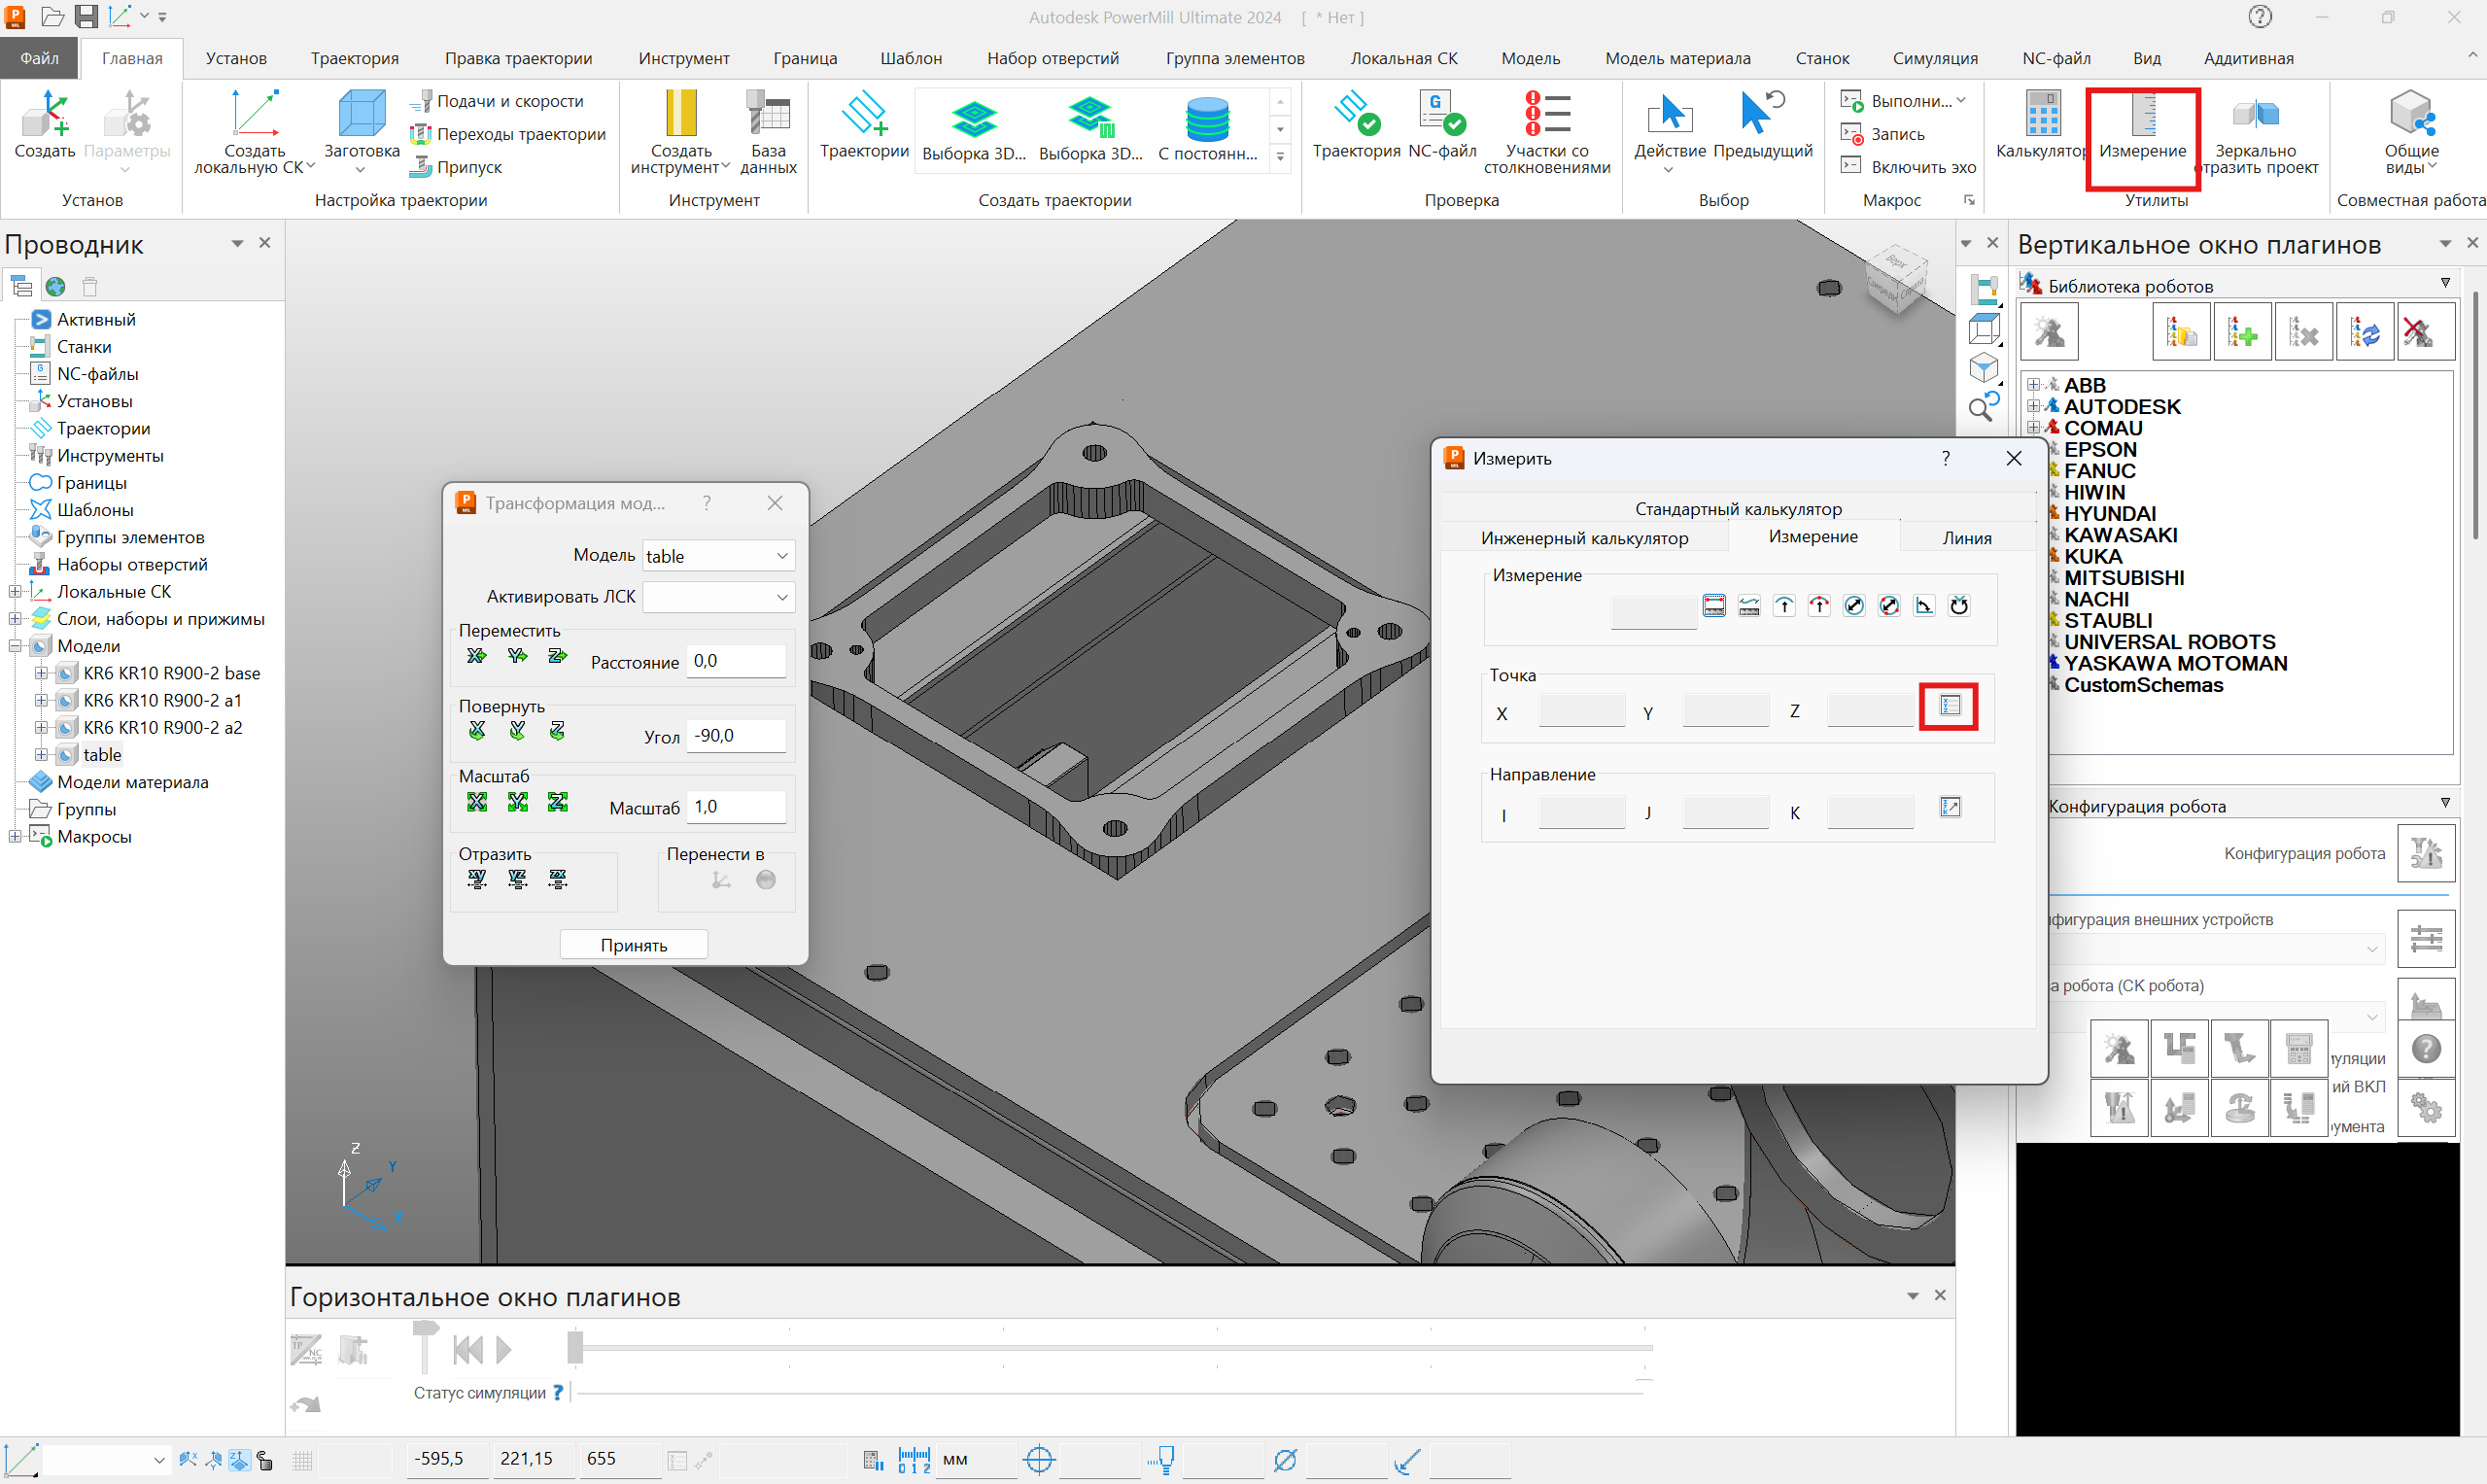
Task: Open the Файл menu
Action: pyautogui.click(x=39, y=58)
